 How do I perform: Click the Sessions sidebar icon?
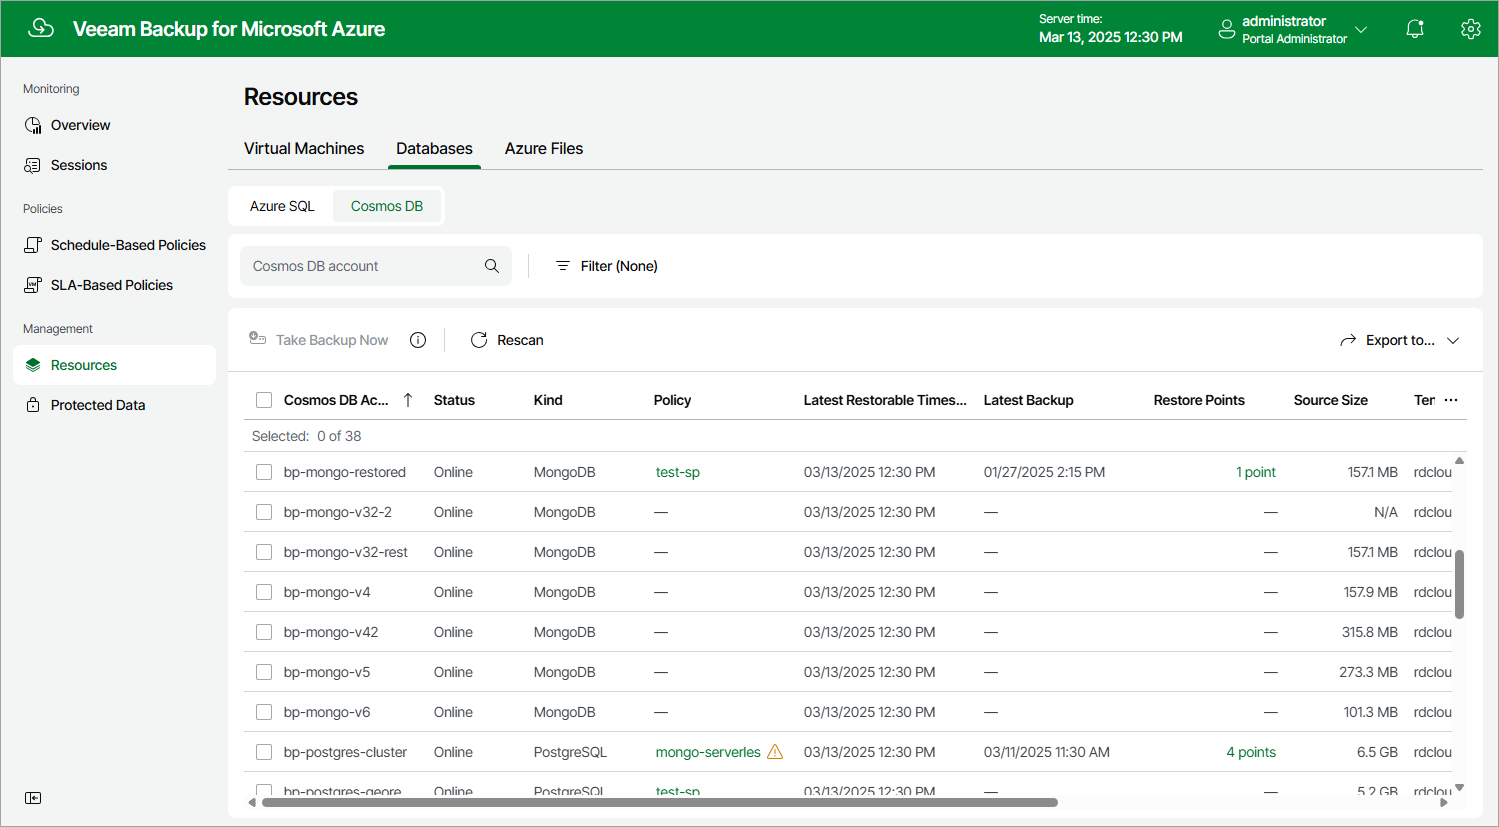(33, 165)
